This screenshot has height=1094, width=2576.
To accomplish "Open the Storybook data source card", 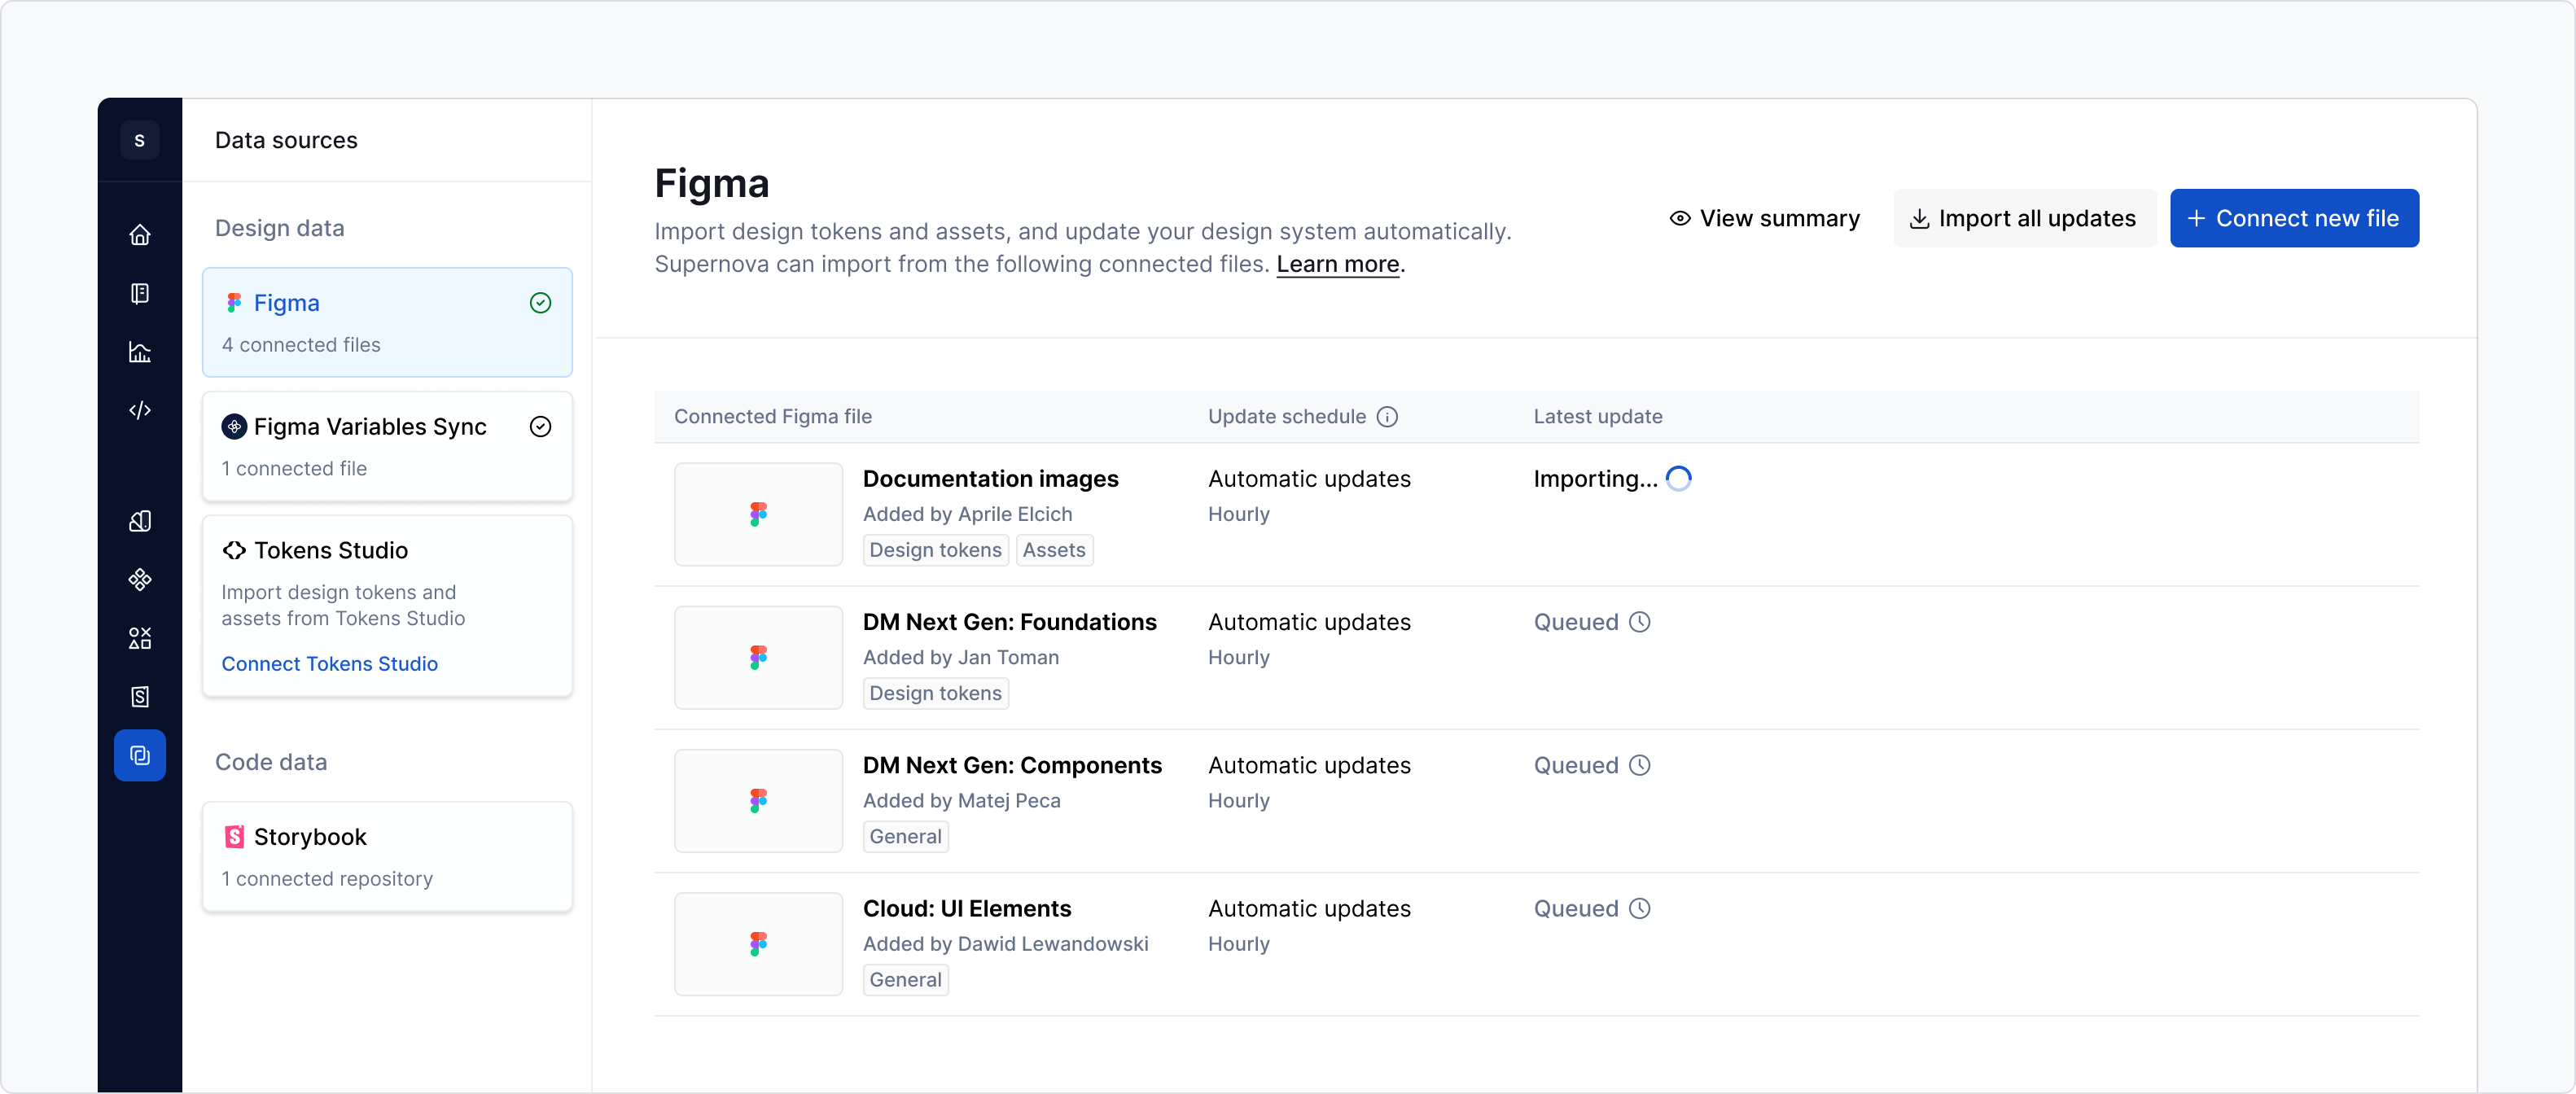I will (387, 856).
